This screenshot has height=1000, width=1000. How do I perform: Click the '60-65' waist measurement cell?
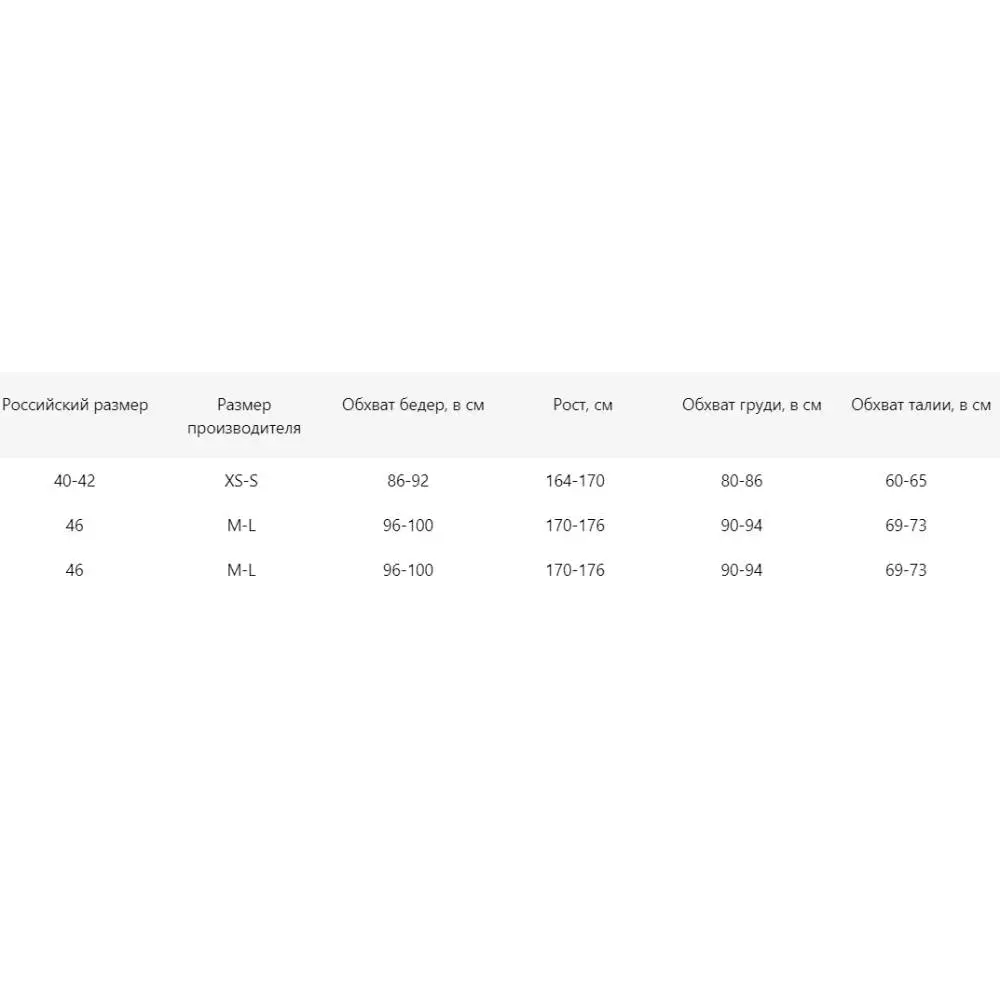click(906, 481)
